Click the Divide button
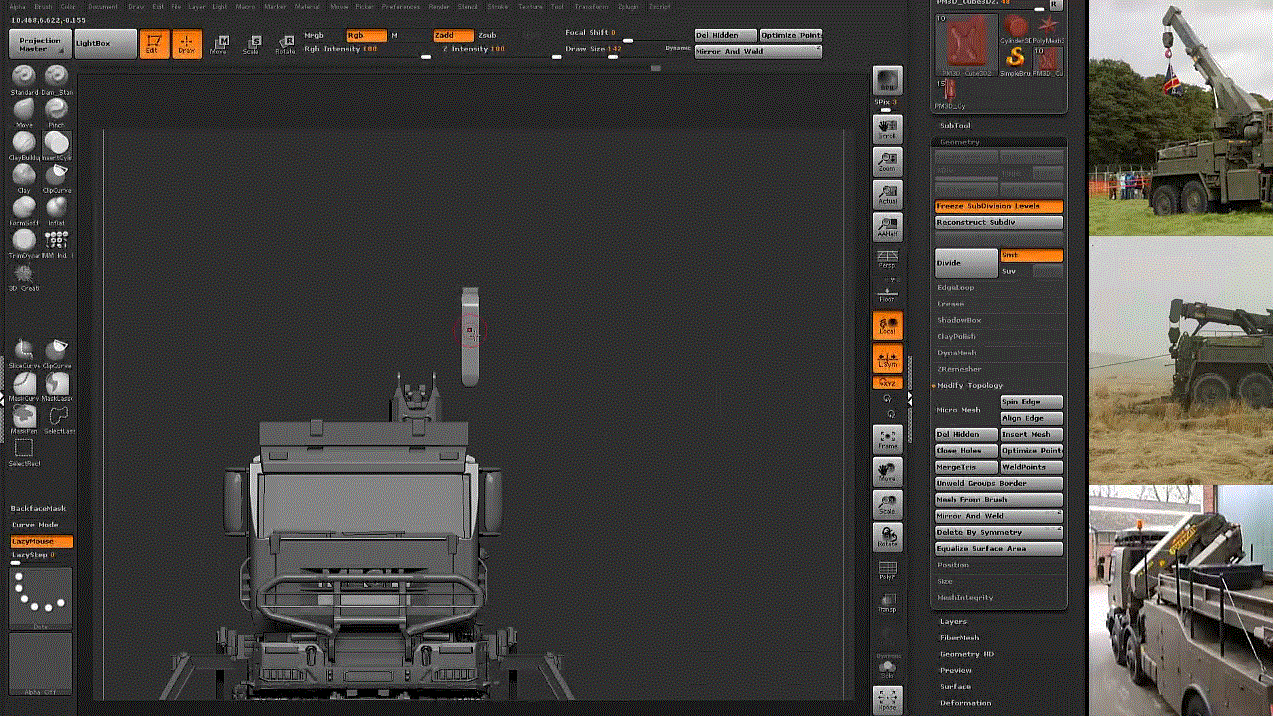This screenshot has width=1273, height=716. 966,263
